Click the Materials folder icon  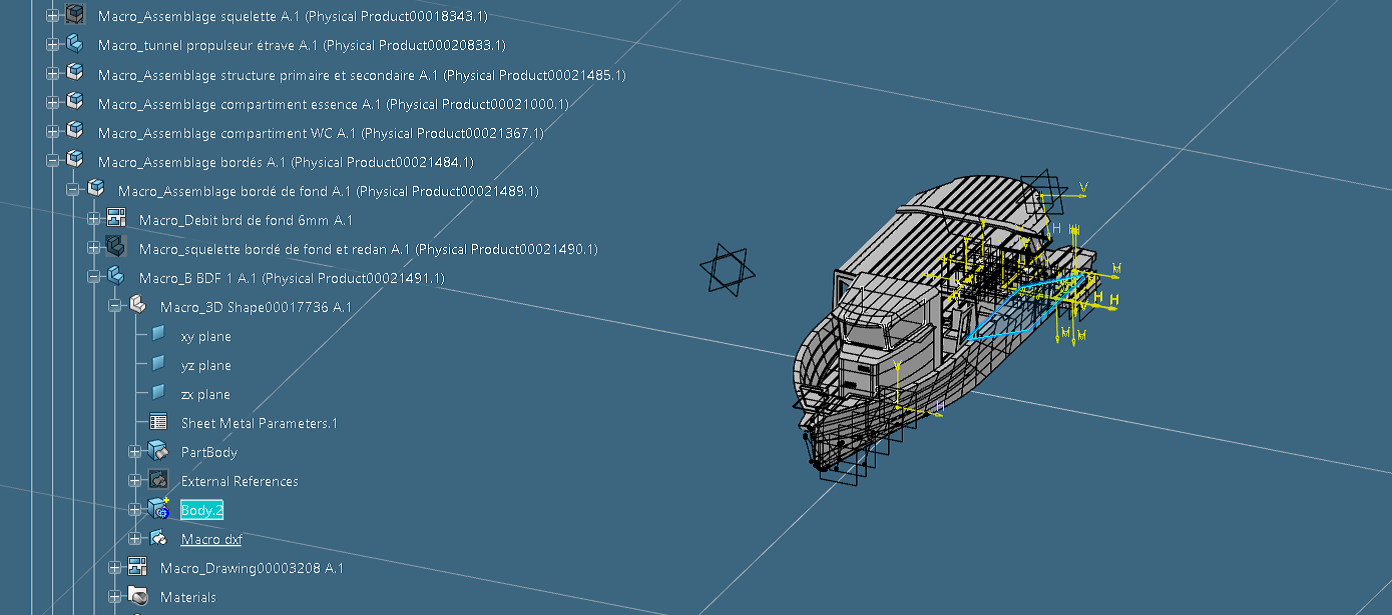[x=138, y=597]
